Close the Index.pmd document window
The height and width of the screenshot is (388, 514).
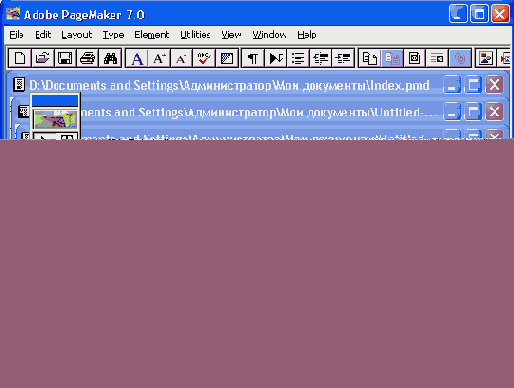[x=494, y=85]
